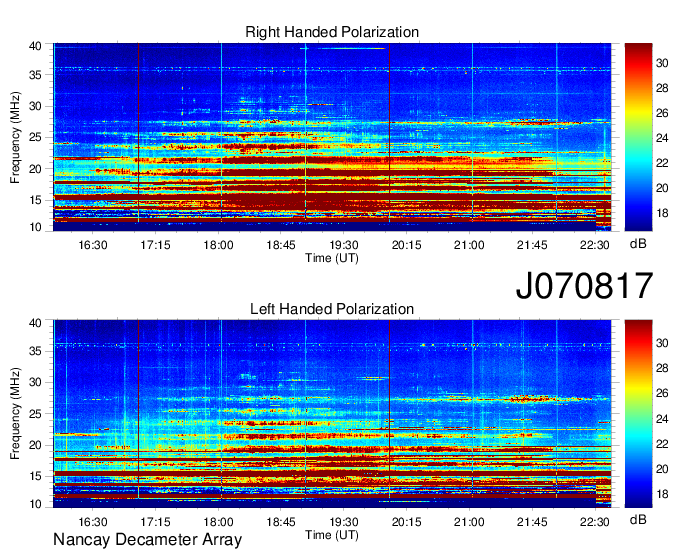Click the 10 MHz frequency tick on the bottom plot

[x=35, y=504]
